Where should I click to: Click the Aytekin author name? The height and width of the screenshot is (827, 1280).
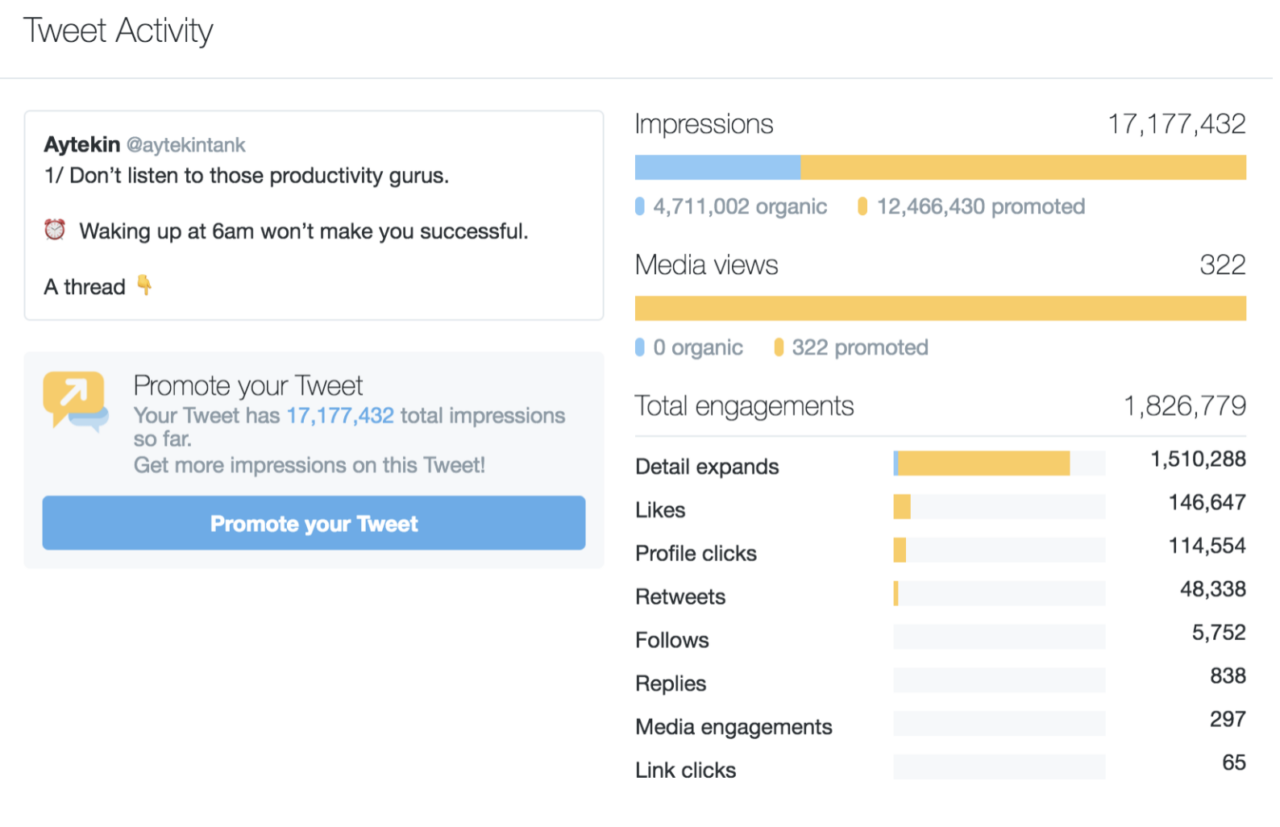[x=82, y=146]
